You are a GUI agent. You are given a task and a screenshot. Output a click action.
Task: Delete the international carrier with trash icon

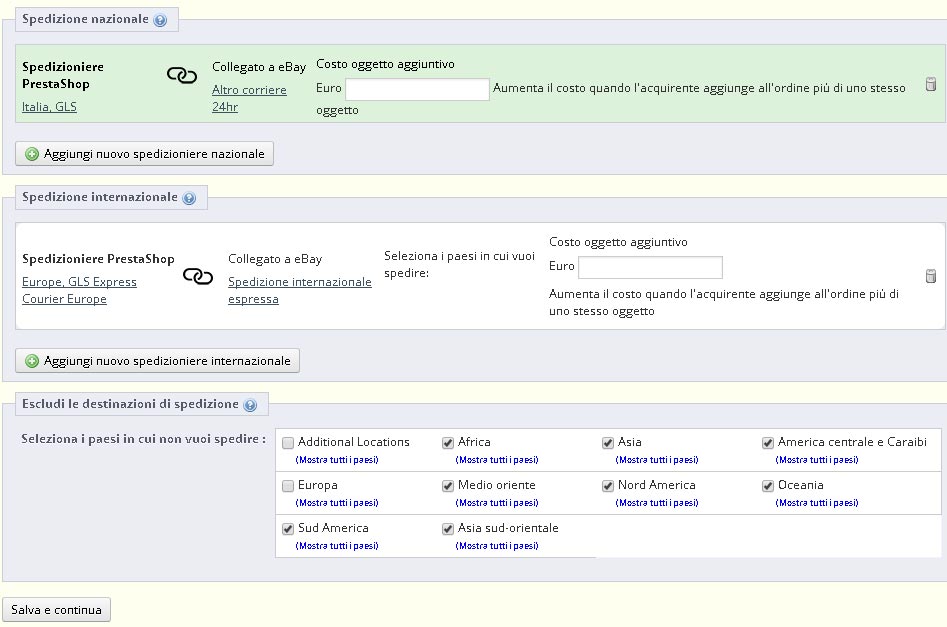930,276
